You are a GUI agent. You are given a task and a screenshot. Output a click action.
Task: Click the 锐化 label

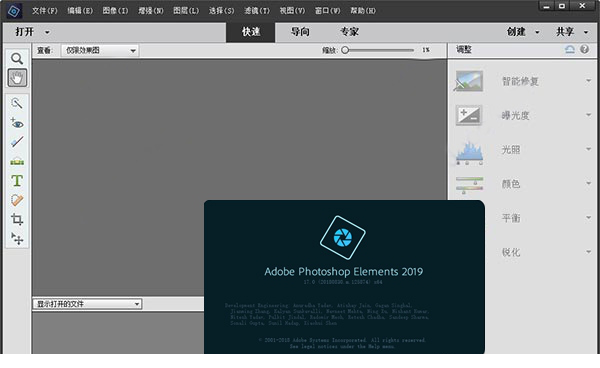511,252
